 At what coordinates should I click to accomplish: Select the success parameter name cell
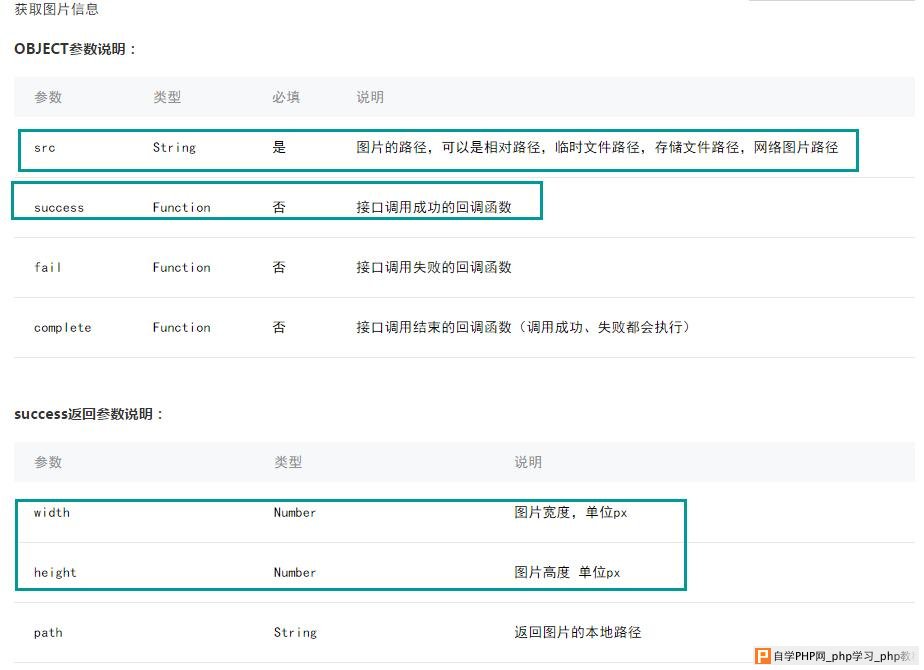click(59, 208)
